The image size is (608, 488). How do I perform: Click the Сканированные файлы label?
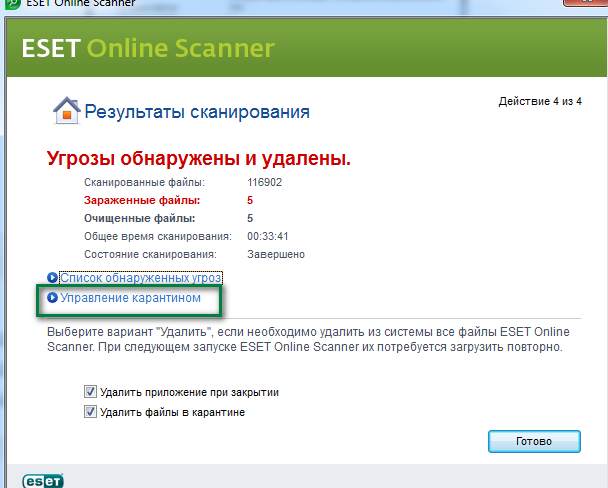click(144, 182)
